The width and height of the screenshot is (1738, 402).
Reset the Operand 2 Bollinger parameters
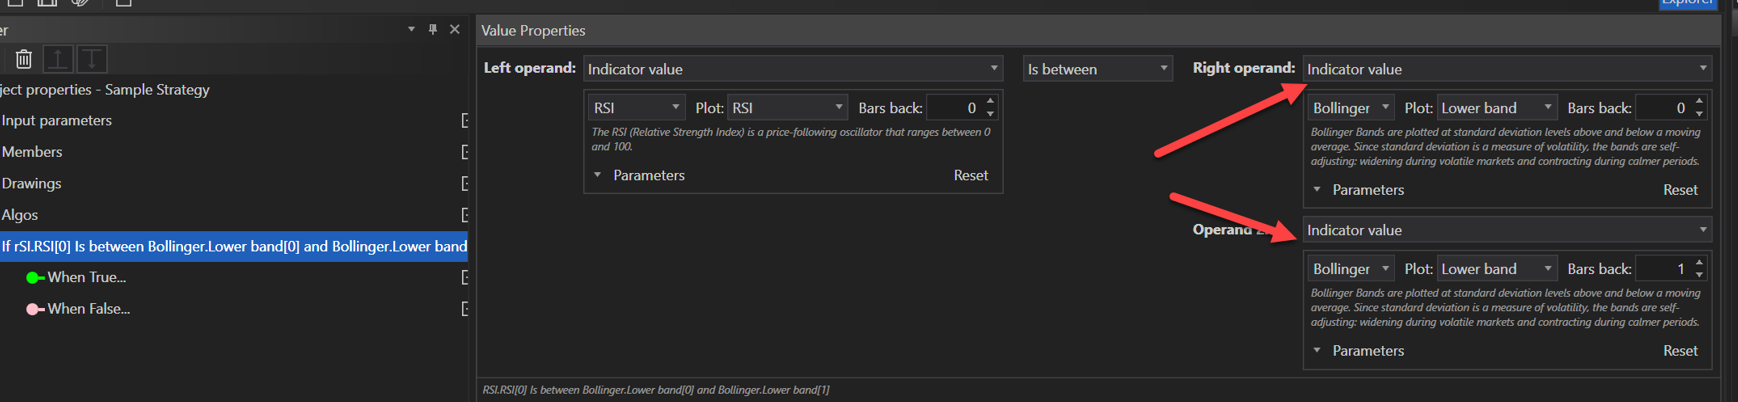[1680, 351]
